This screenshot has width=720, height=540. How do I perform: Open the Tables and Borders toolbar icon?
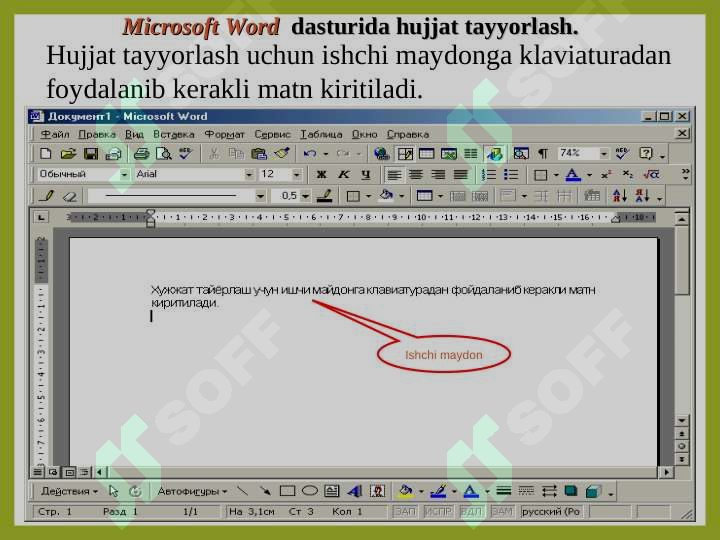[x=405, y=153]
